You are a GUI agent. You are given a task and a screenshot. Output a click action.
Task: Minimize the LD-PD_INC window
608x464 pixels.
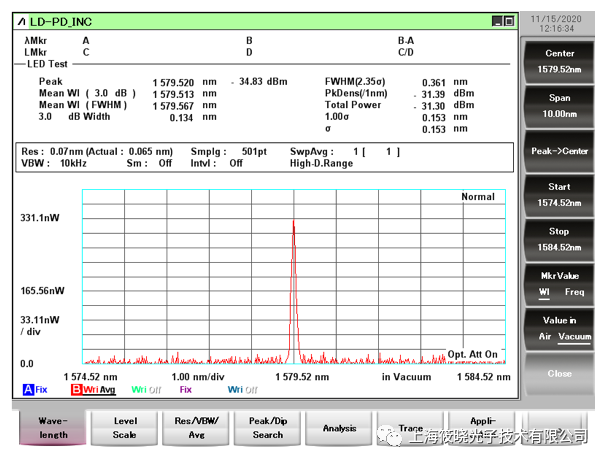pyautogui.click(x=497, y=21)
